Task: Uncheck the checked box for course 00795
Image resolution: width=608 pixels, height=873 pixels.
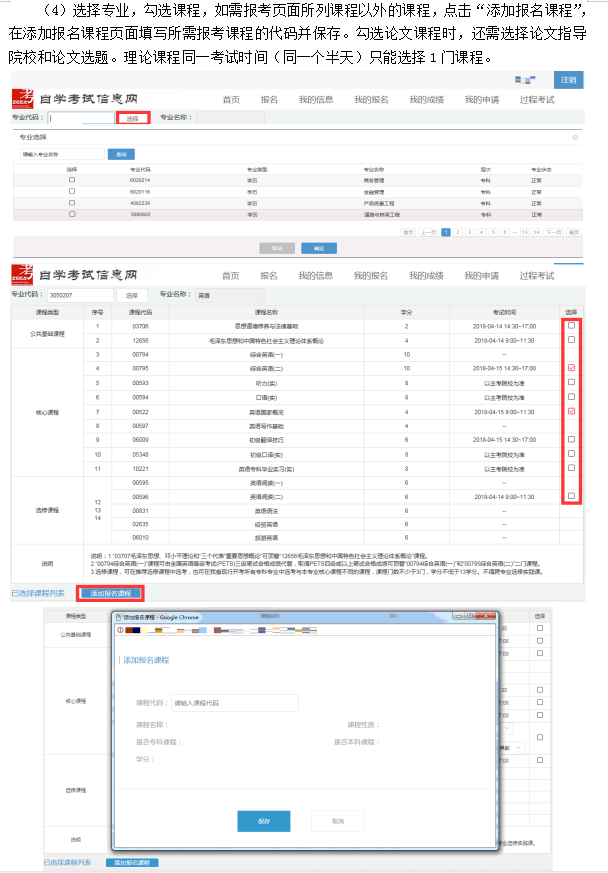Action: point(571,368)
